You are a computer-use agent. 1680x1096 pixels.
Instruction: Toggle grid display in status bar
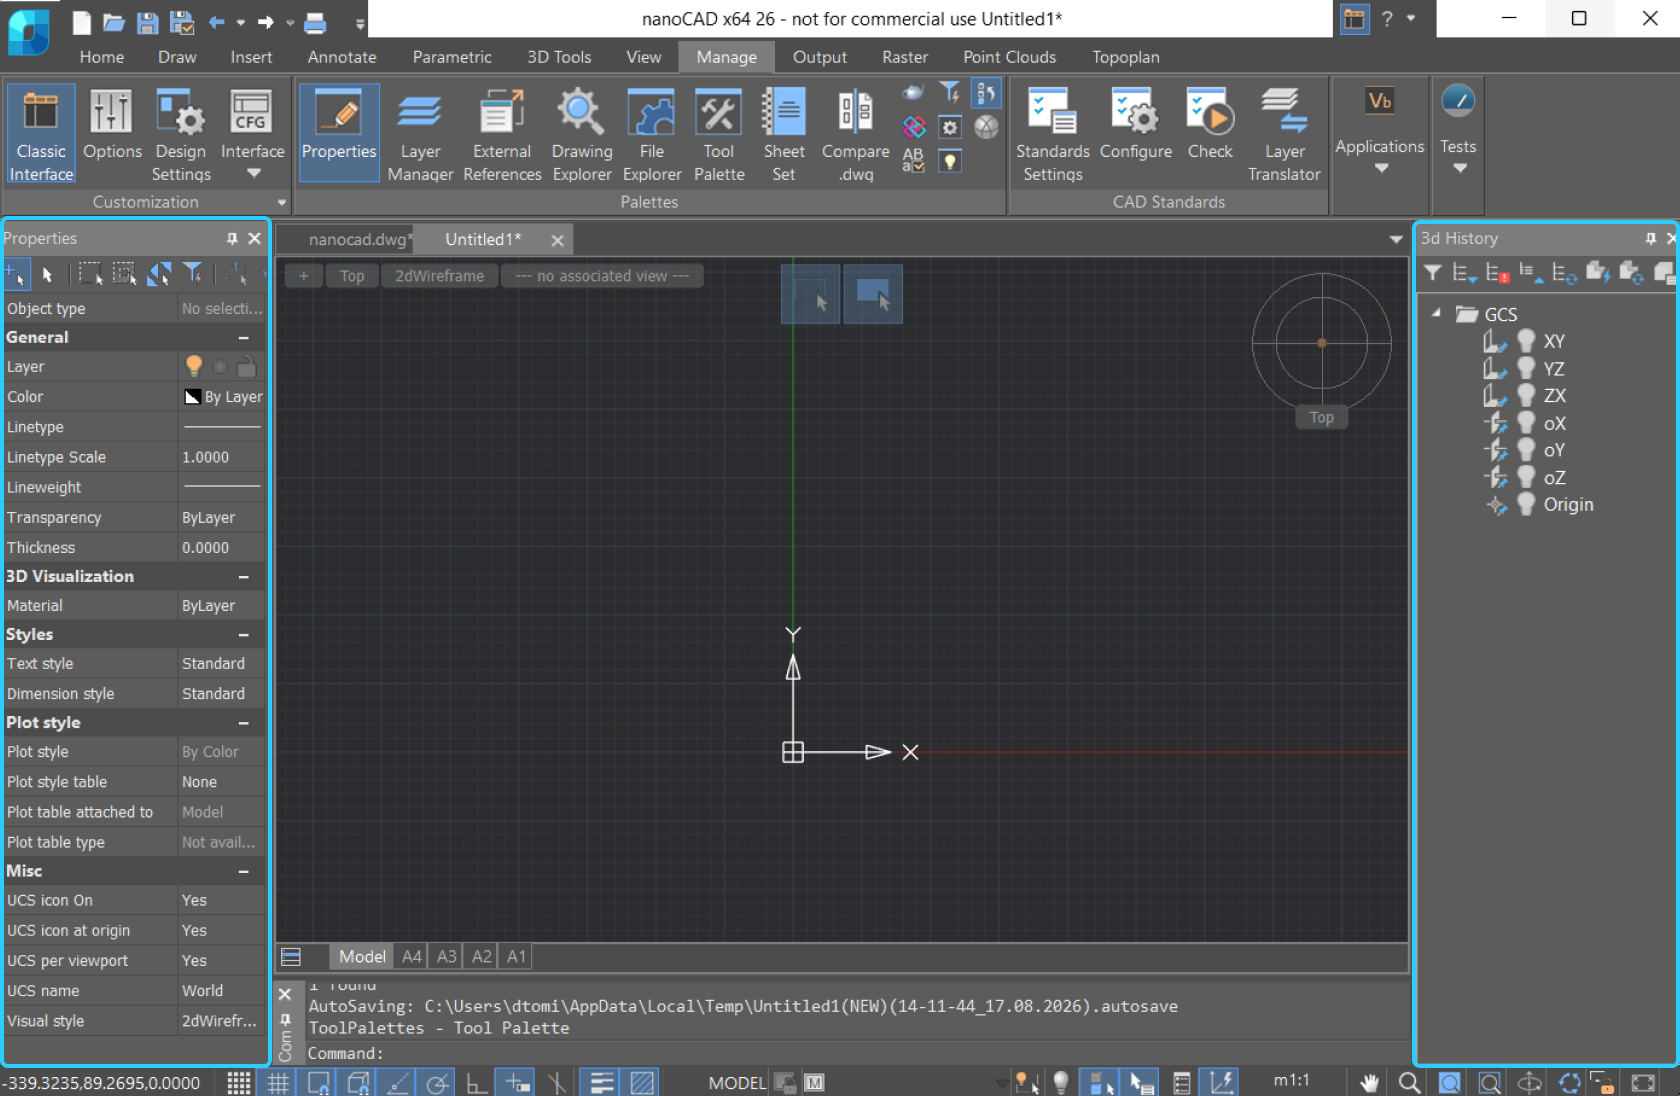click(278, 1082)
